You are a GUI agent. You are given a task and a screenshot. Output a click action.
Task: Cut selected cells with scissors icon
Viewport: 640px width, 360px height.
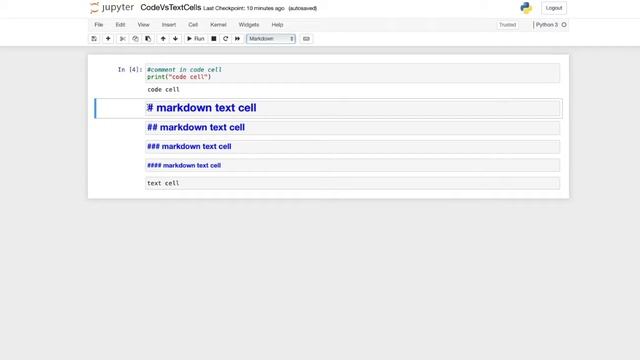coord(122,39)
